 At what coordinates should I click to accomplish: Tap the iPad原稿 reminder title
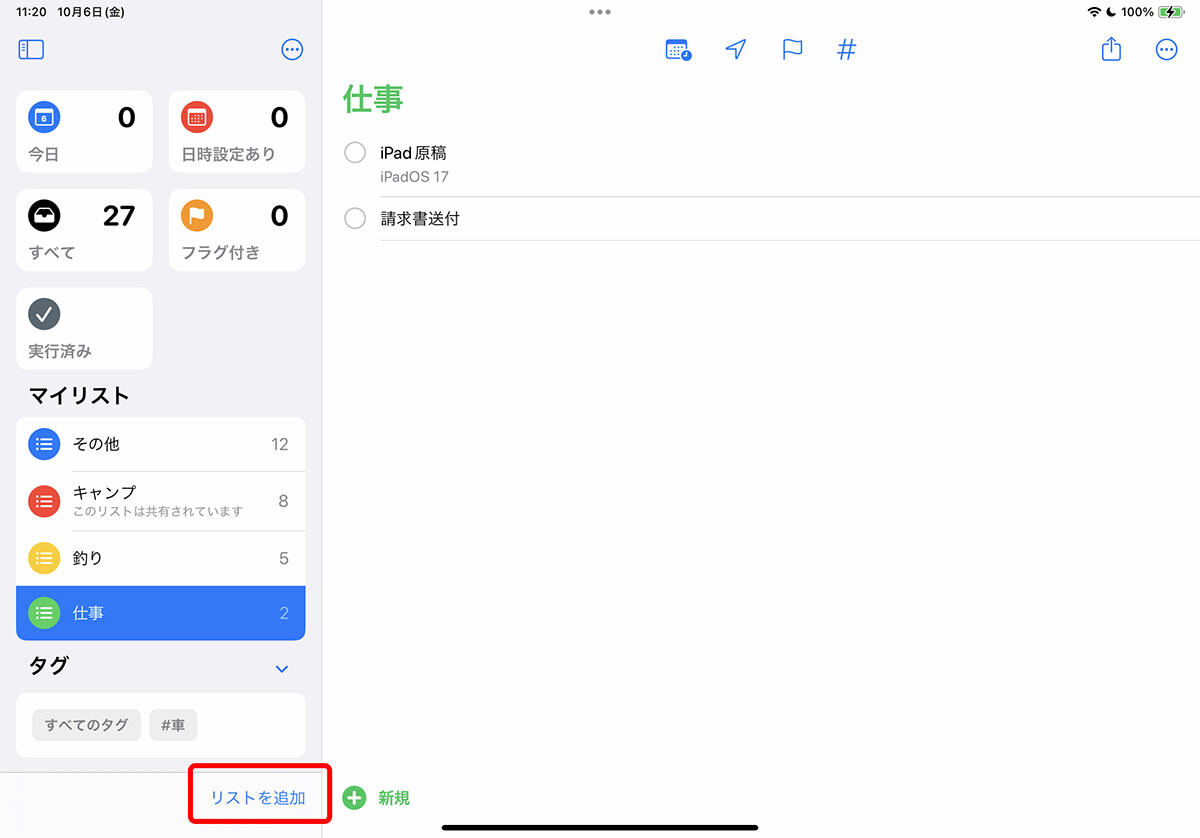[413, 153]
